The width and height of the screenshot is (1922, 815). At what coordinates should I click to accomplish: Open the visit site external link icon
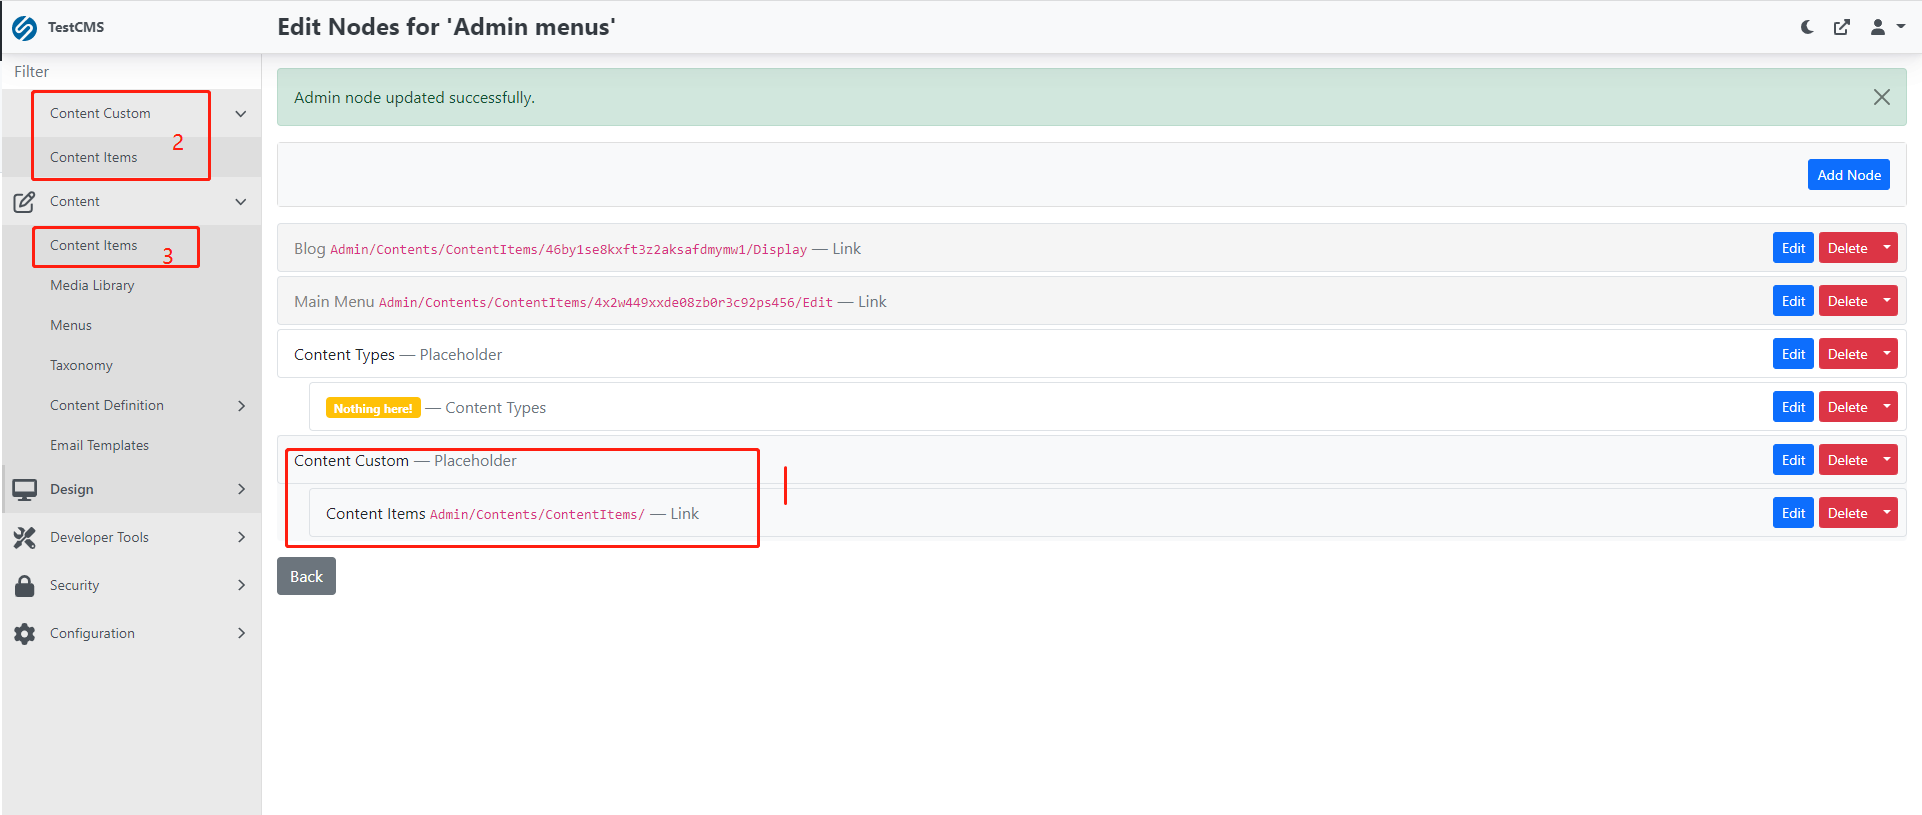pyautogui.click(x=1842, y=27)
